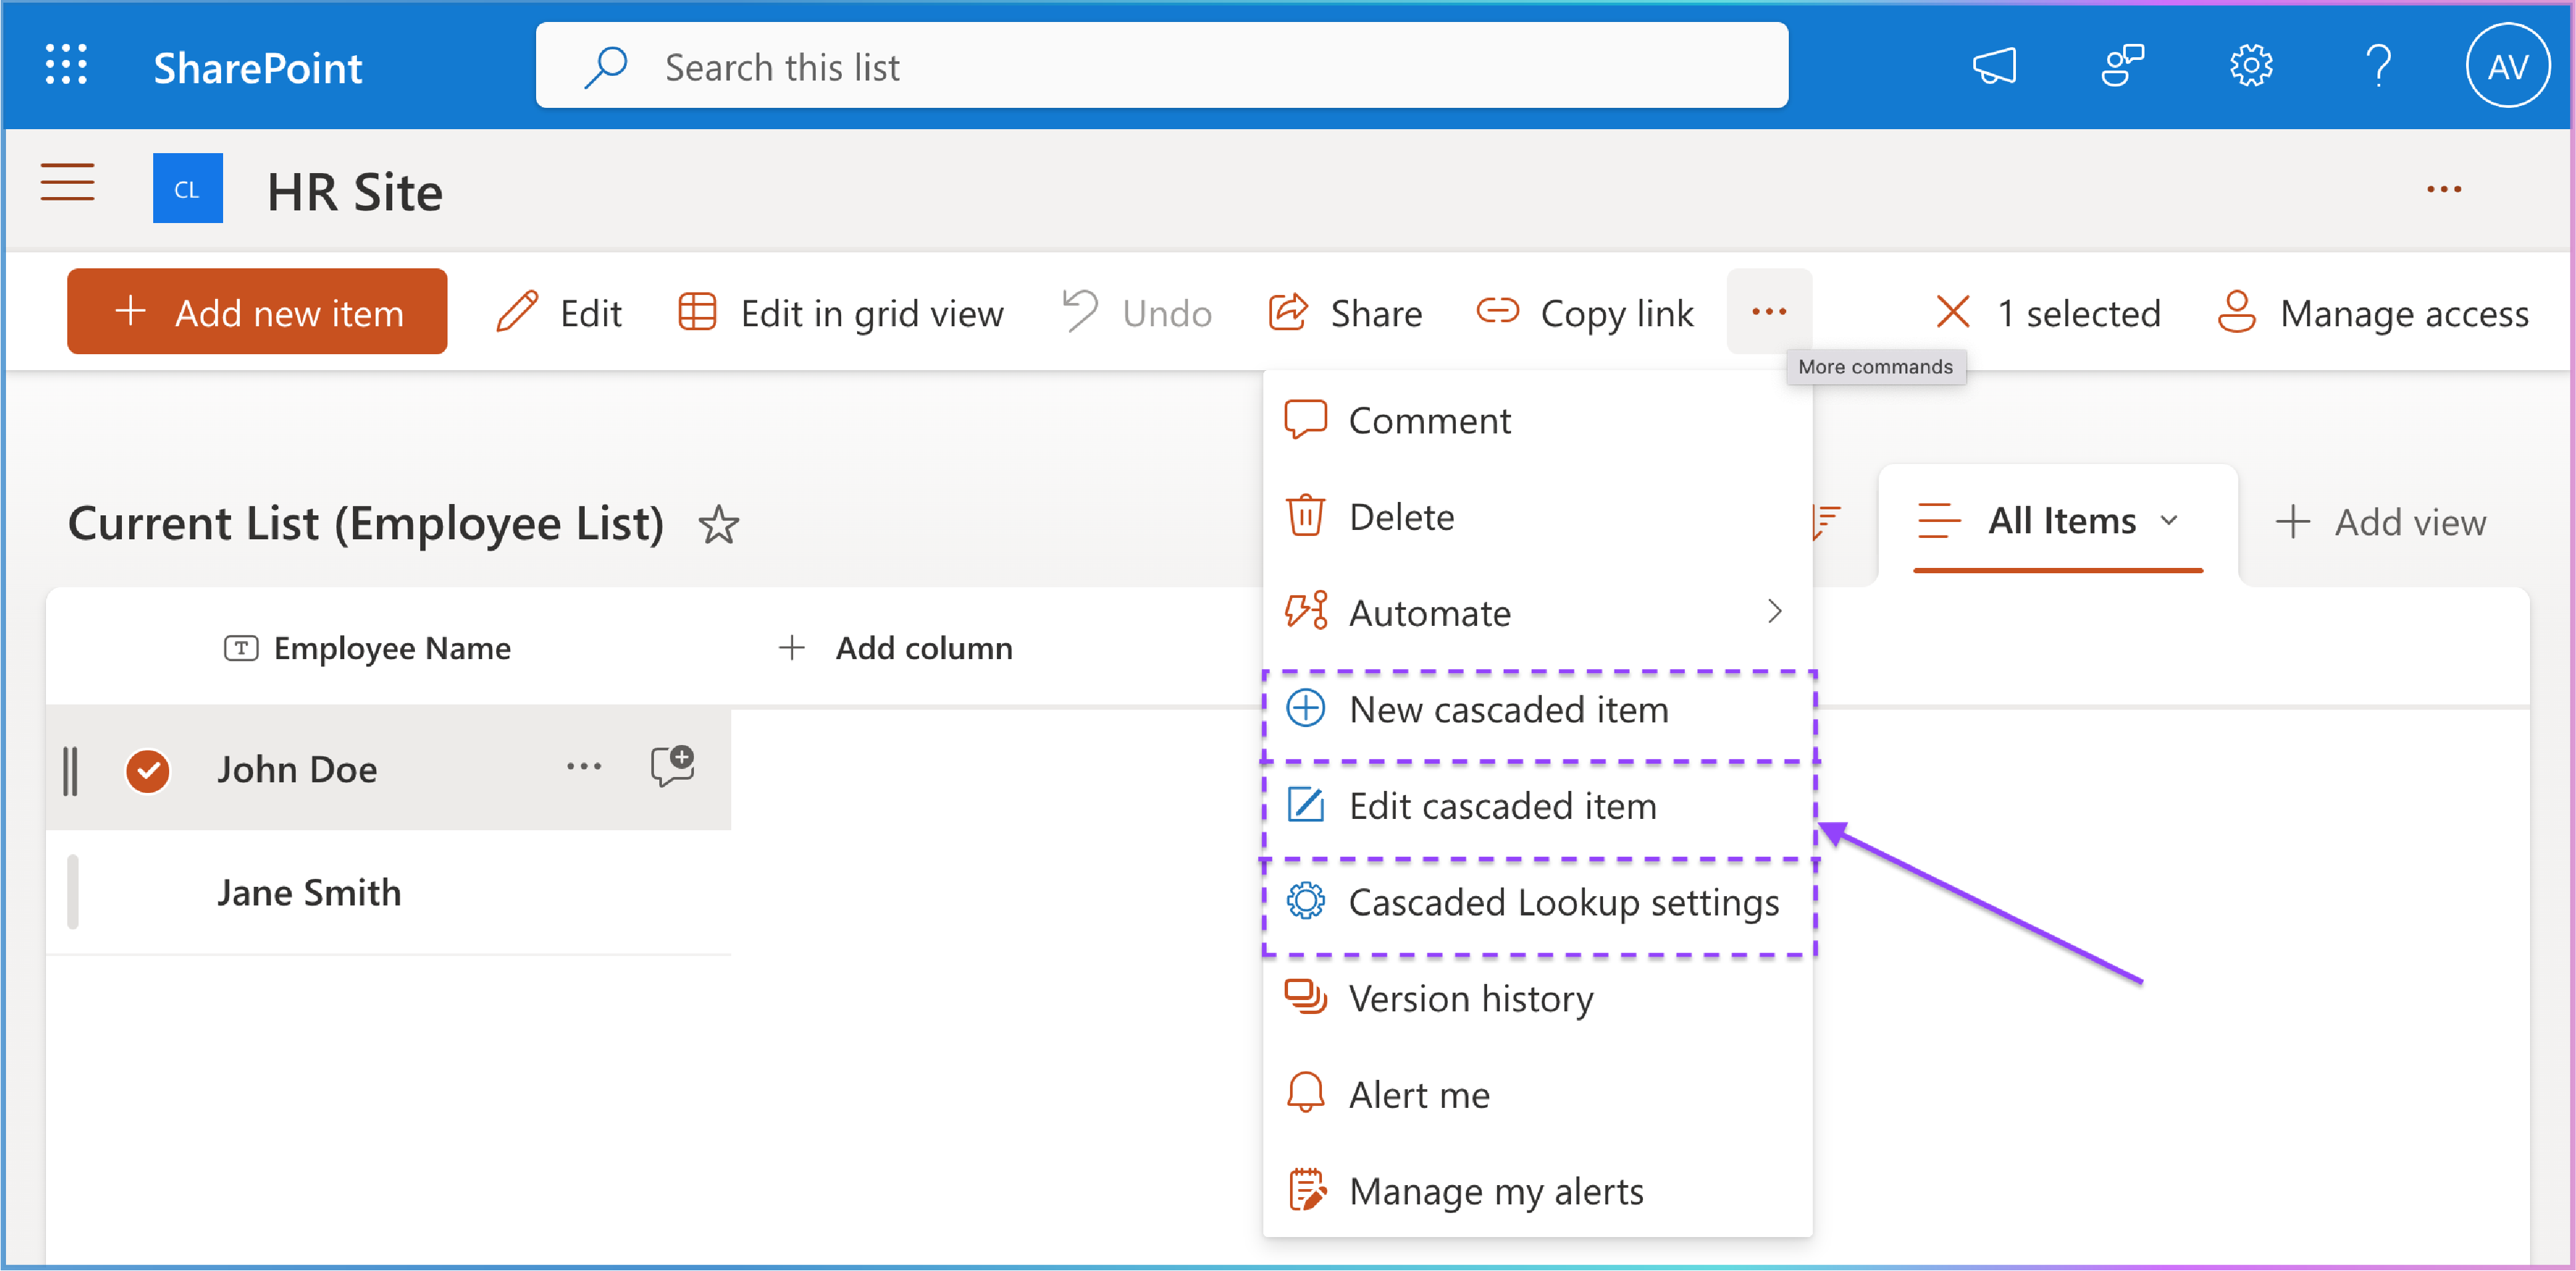Add comment on John Doe row

tap(672, 766)
